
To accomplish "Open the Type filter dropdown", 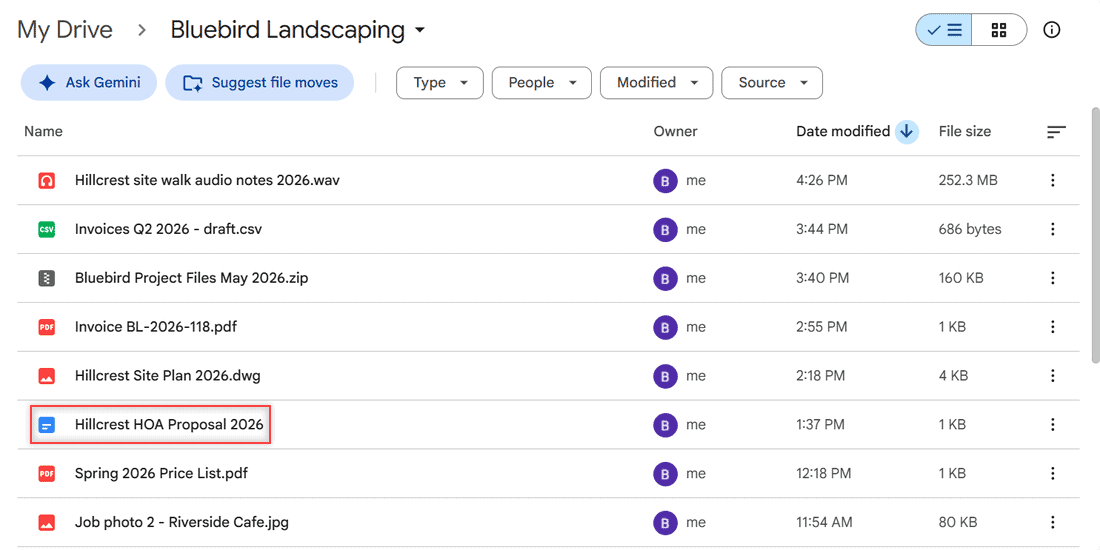I will tap(440, 83).
